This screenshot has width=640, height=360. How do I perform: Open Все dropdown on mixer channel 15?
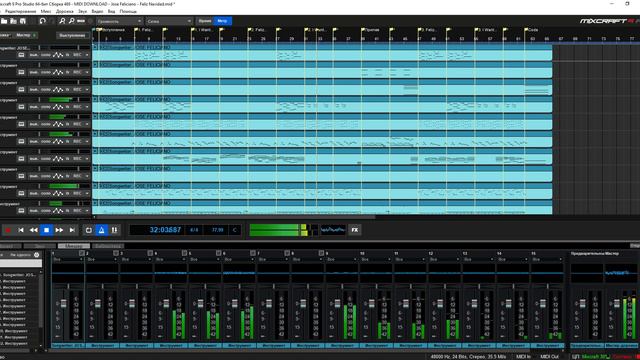[547, 259]
